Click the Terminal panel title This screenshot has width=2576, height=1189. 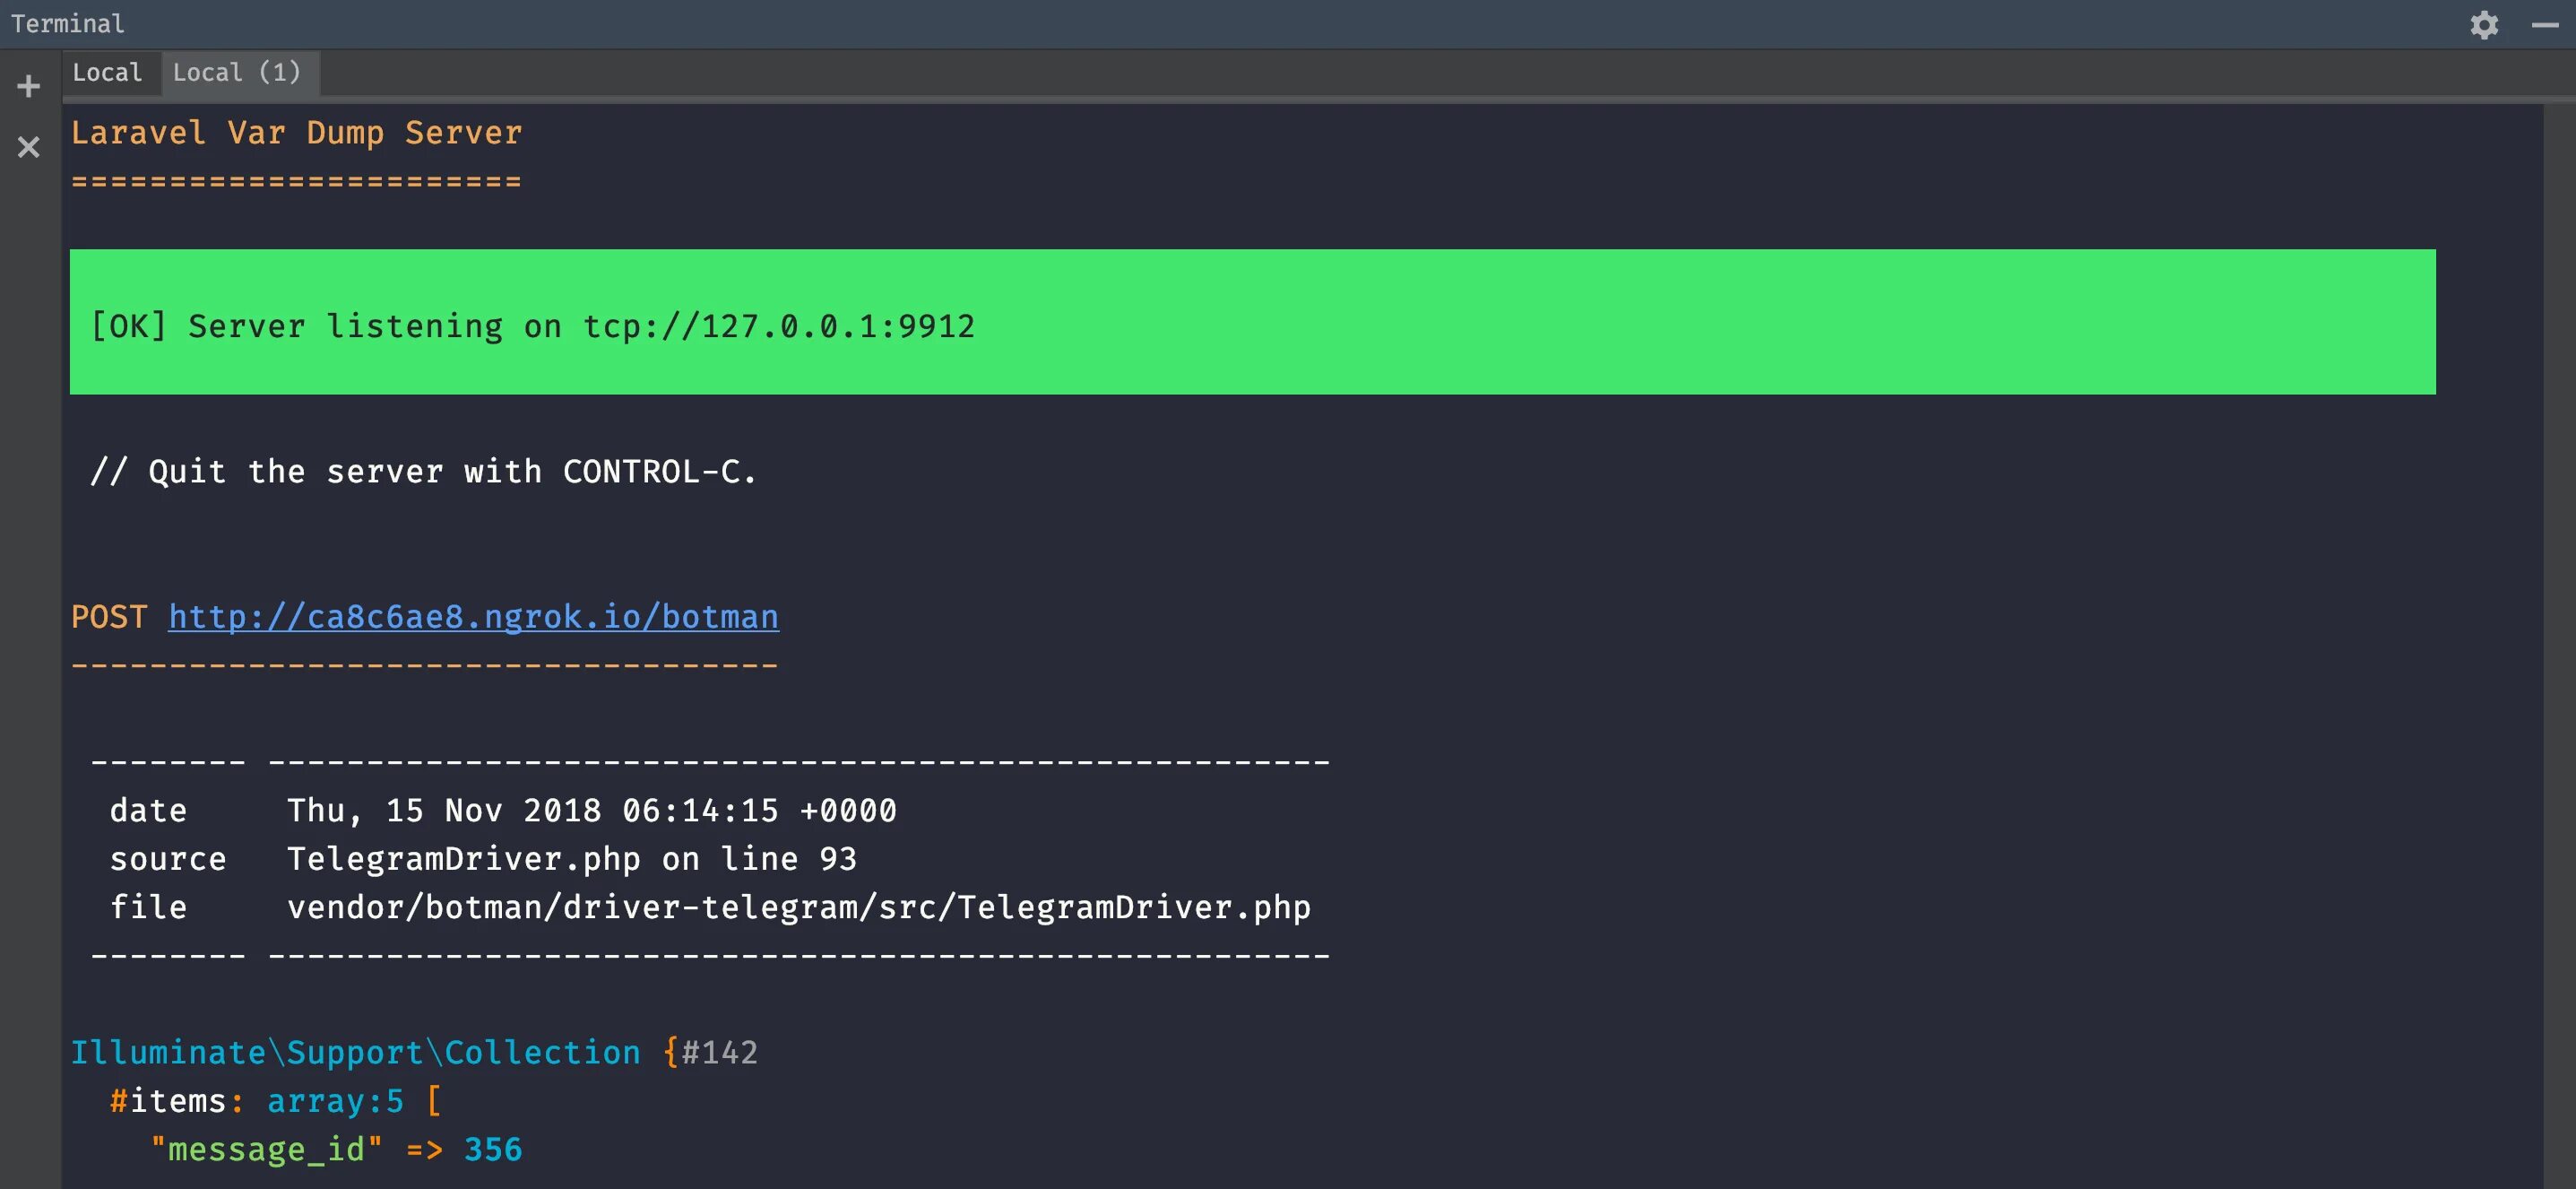coord(68,24)
